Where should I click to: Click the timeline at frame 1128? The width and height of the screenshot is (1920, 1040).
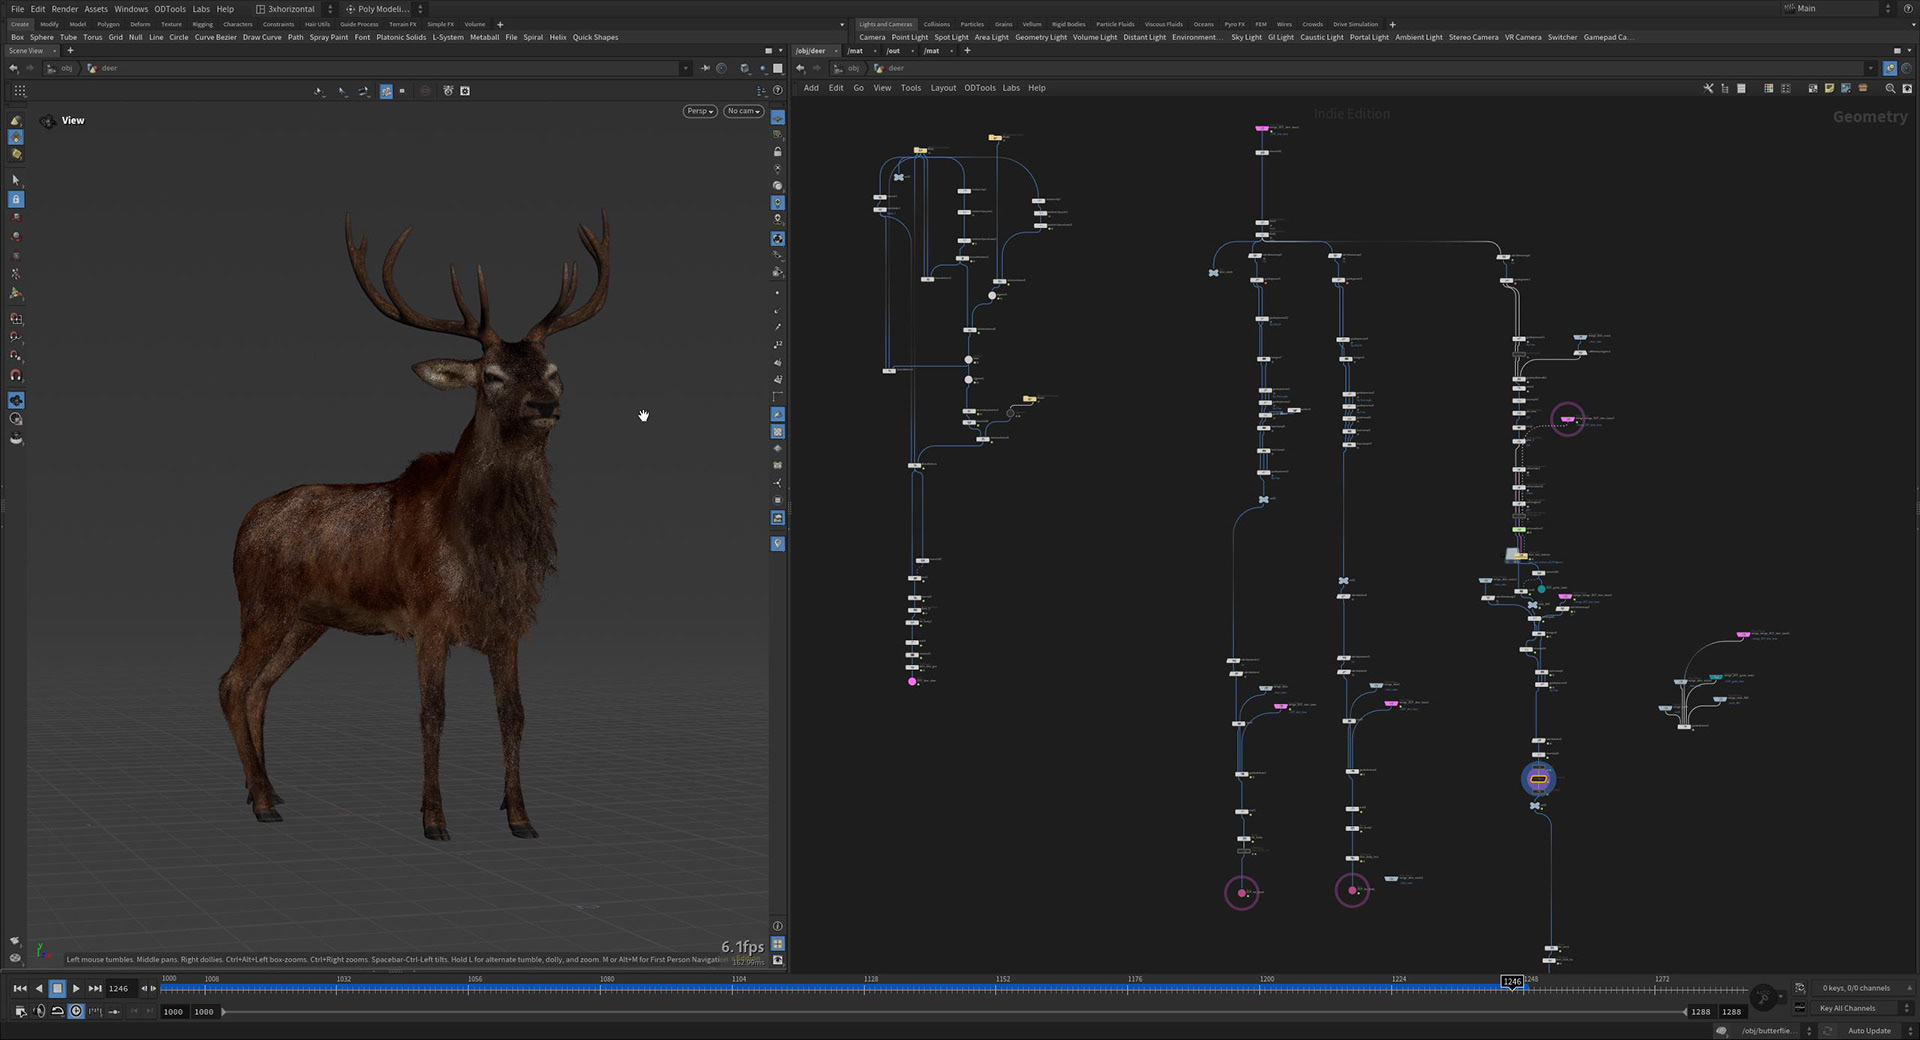[x=864, y=988]
